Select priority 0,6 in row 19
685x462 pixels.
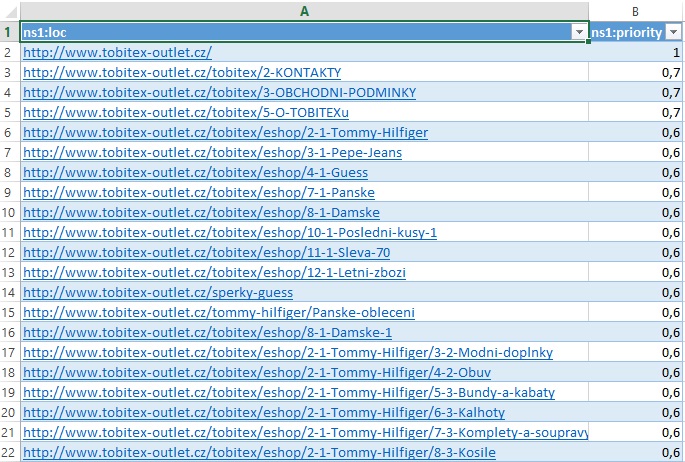636,393
